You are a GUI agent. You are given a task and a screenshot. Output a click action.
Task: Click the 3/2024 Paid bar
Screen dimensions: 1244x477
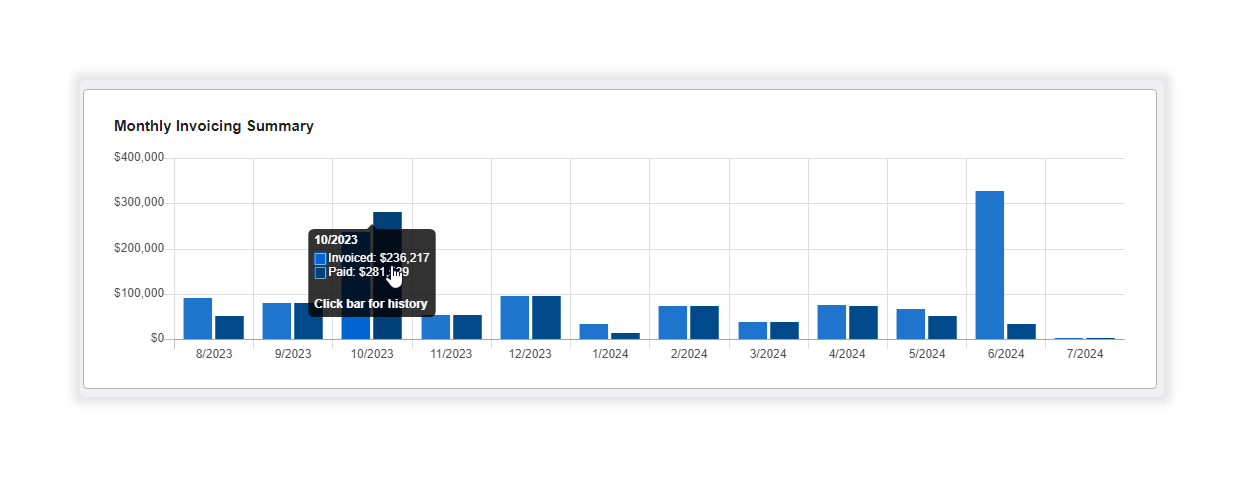784,330
